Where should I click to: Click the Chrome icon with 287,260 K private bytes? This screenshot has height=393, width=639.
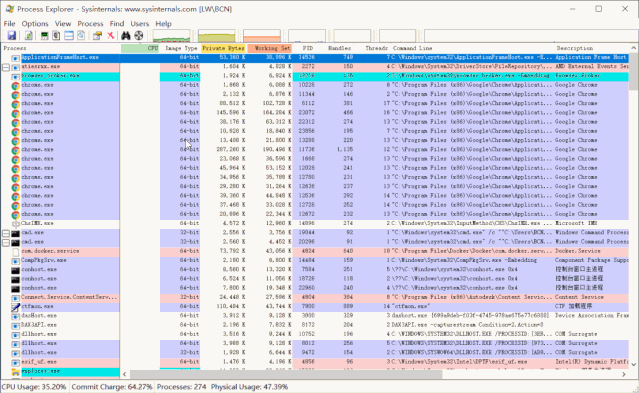click(15, 150)
